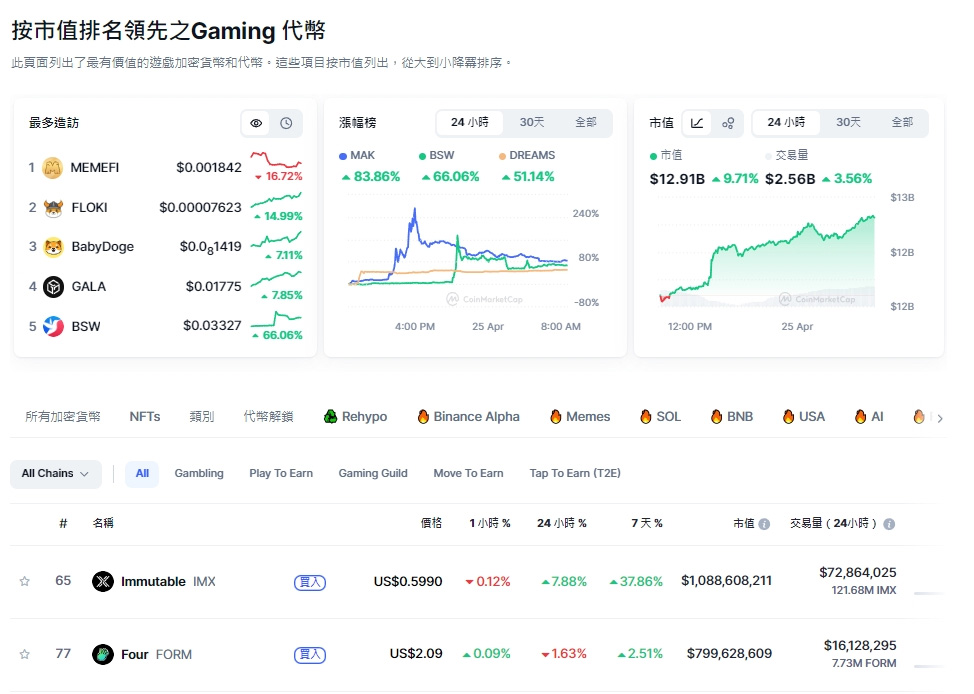
Task: Click the 買入 button for Four FORM
Action: pyautogui.click(x=309, y=654)
